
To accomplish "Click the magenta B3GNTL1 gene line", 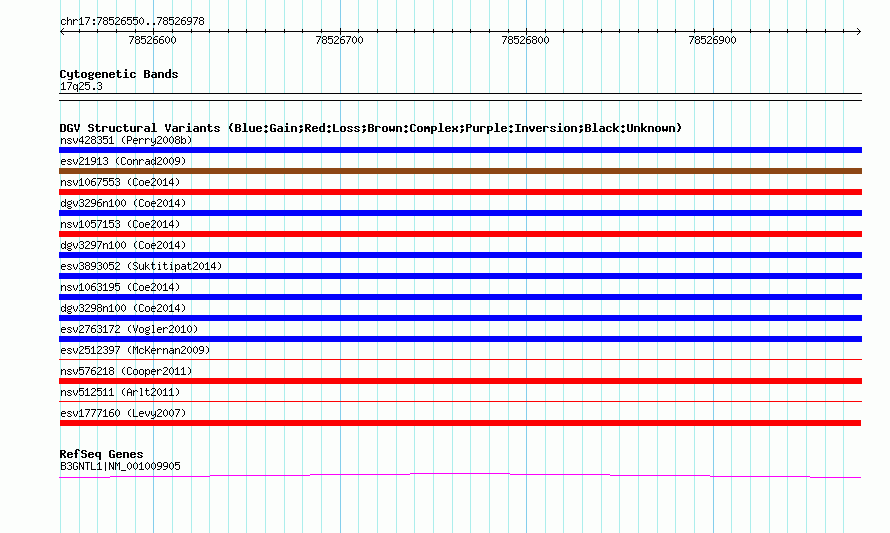I will pyautogui.click(x=460, y=475).
